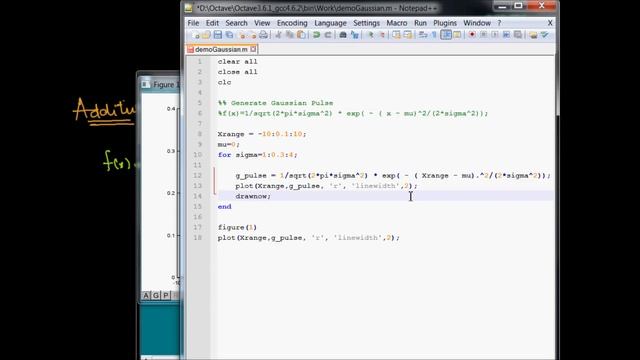
Task: Click the user-defined language dialog icon
Action: point(457,35)
